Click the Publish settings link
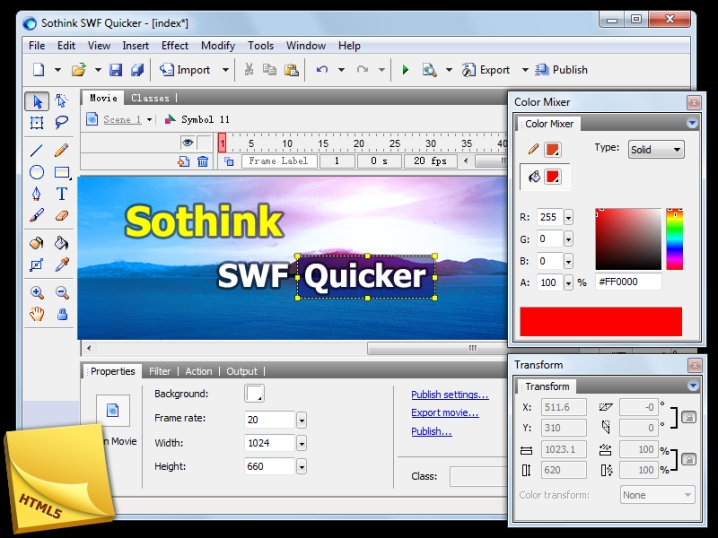Viewport: 718px width, 538px height. [x=449, y=395]
